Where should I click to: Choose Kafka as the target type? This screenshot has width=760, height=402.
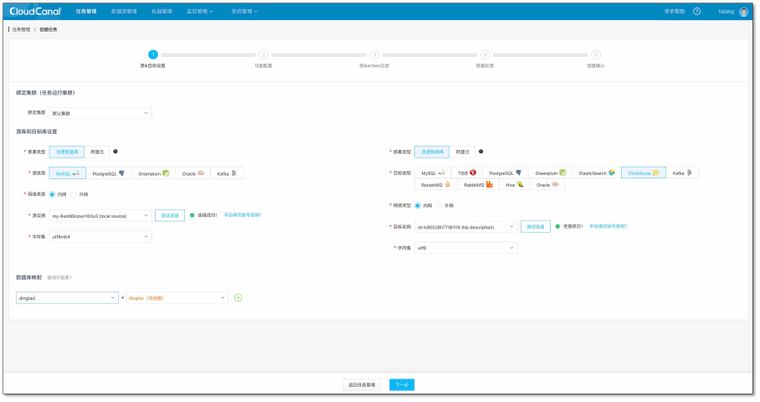pos(682,173)
